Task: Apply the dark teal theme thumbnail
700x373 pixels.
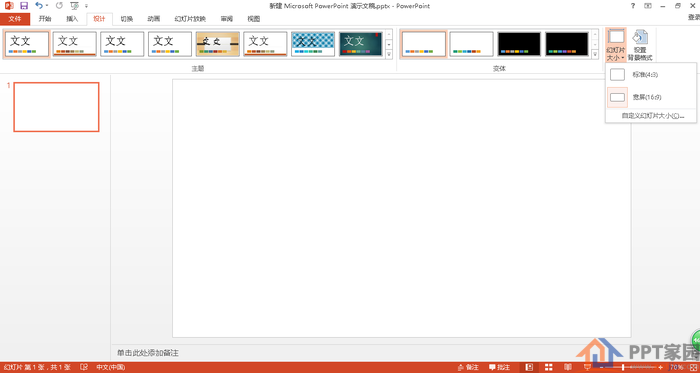Action: click(x=361, y=44)
